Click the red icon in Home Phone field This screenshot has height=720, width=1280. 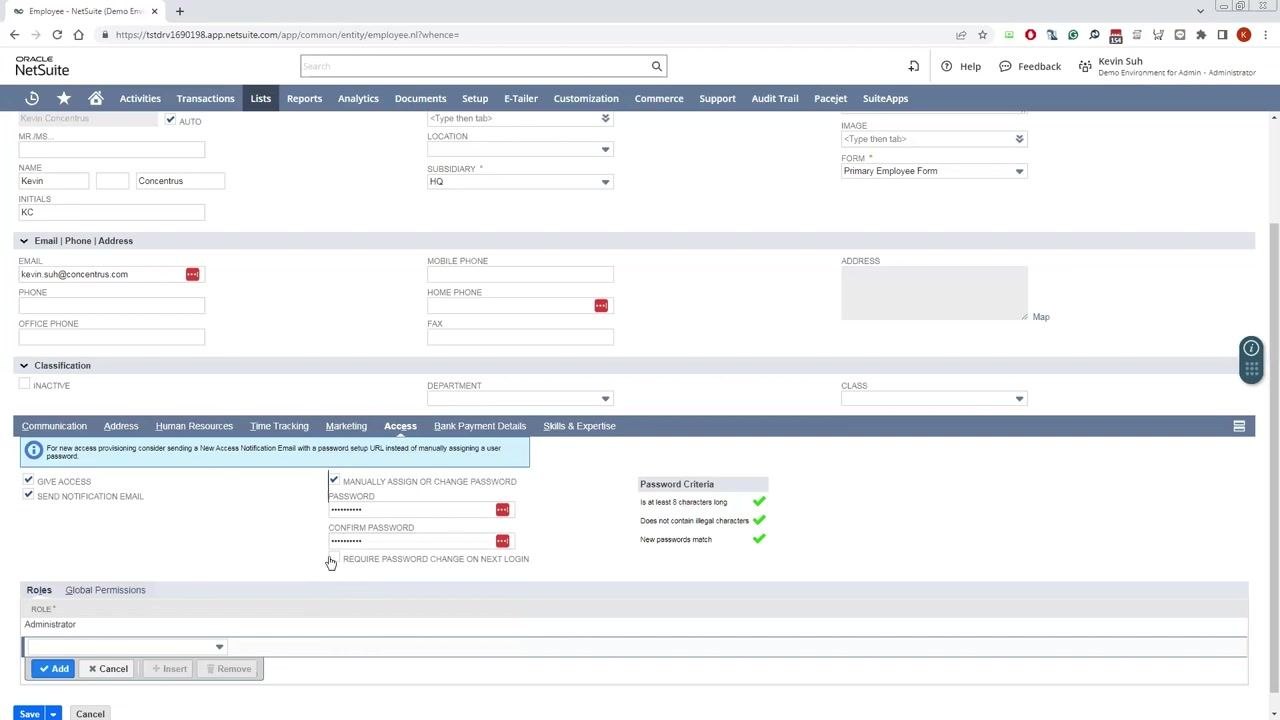[601, 305]
